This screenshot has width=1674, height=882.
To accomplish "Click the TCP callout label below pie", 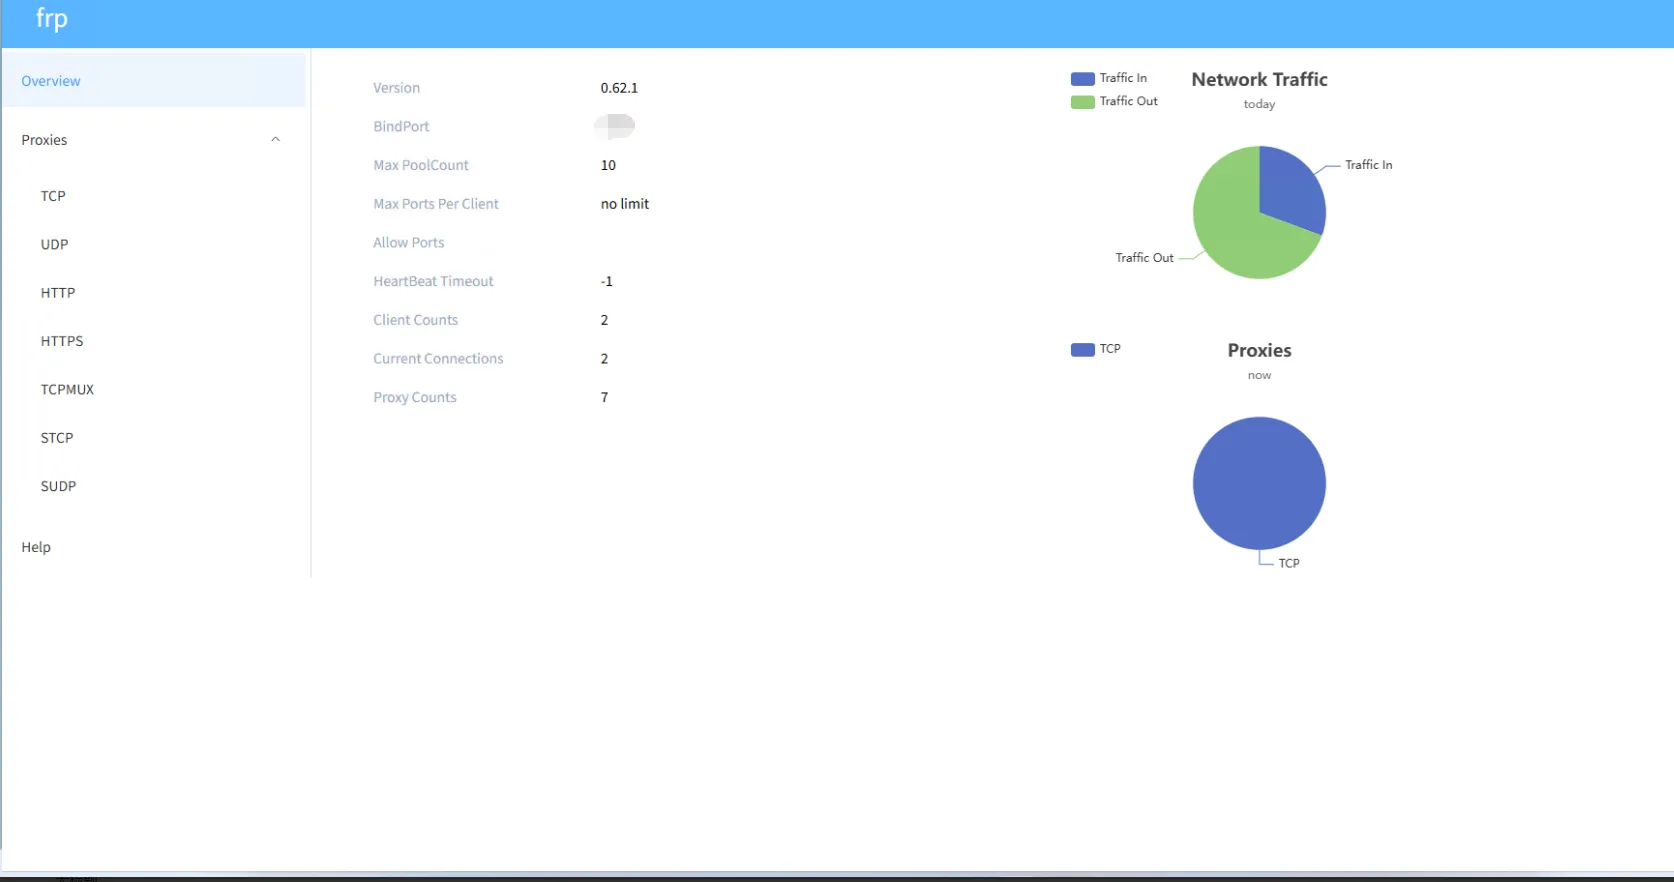I will point(1289,563).
